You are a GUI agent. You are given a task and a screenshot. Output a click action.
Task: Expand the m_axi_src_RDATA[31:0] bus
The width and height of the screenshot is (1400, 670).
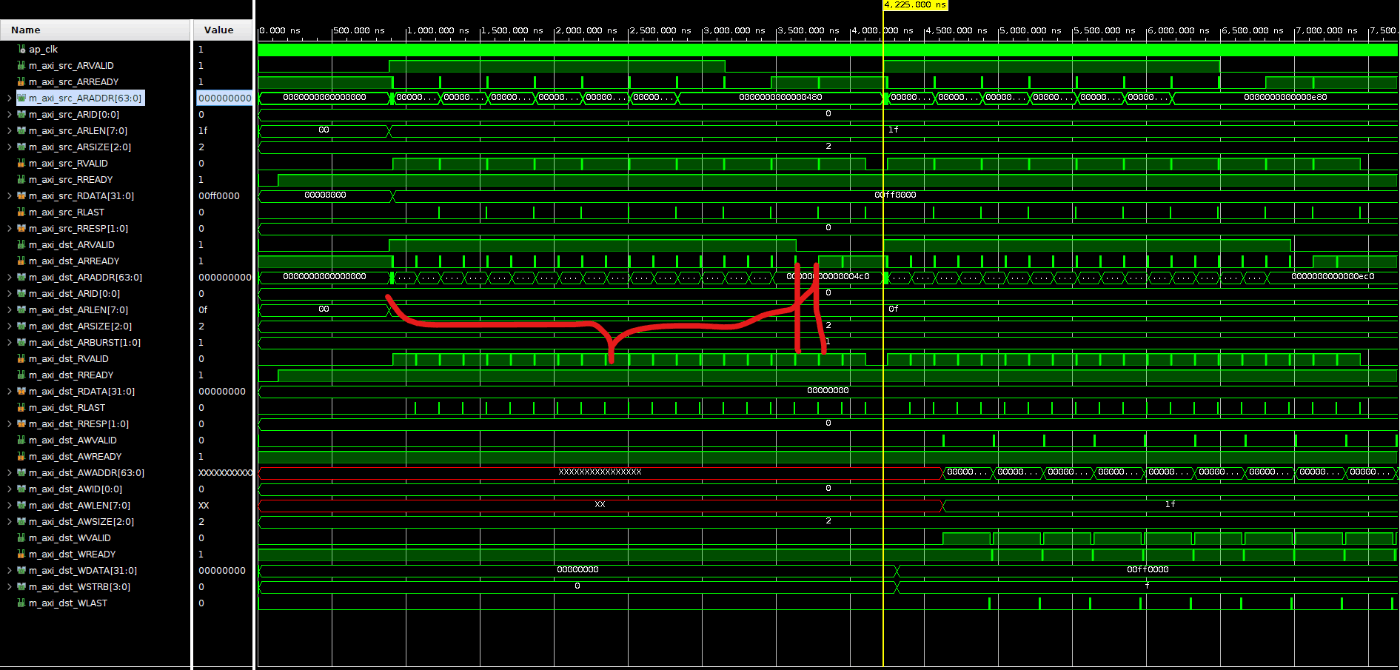click(x=9, y=196)
